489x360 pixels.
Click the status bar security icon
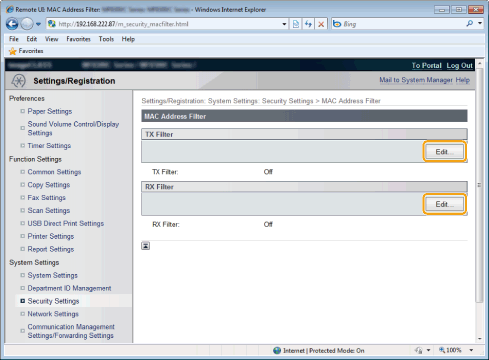[x=419, y=350]
